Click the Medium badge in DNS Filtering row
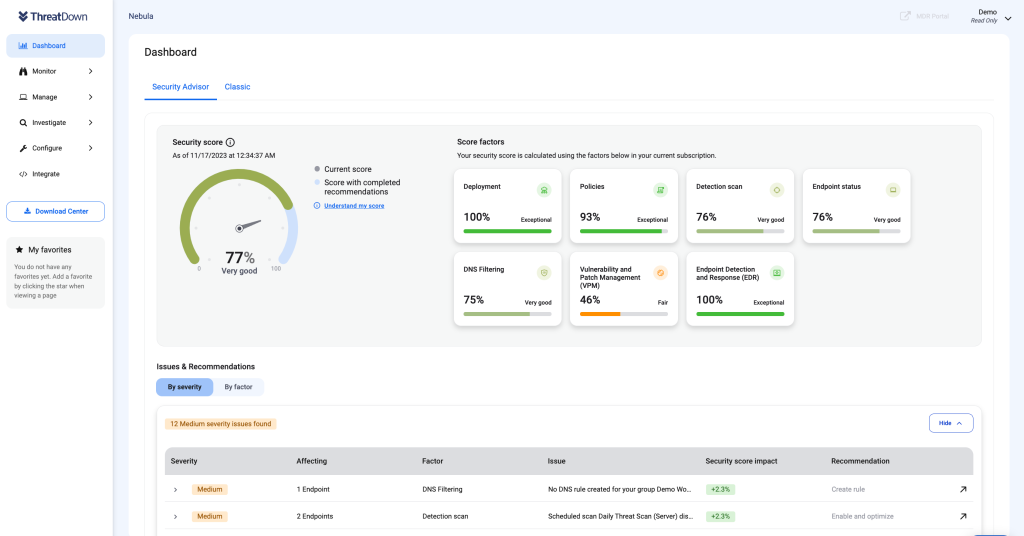Viewport: 1024px width, 536px height. pyautogui.click(x=210, y=489)
